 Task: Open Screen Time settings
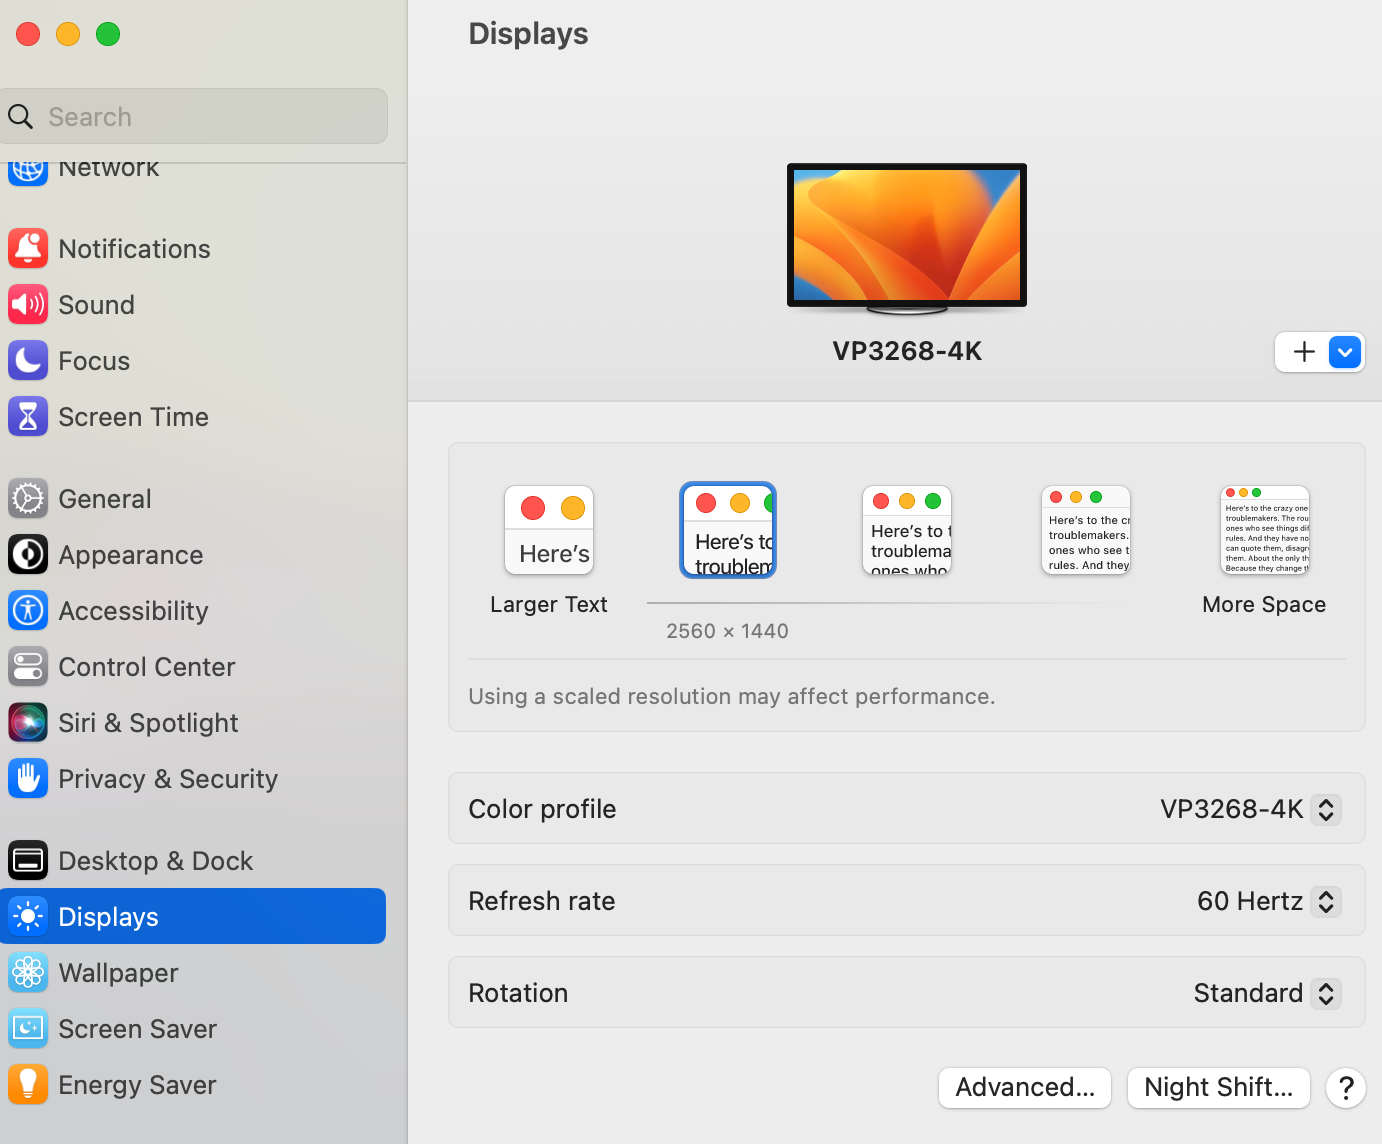133,416
